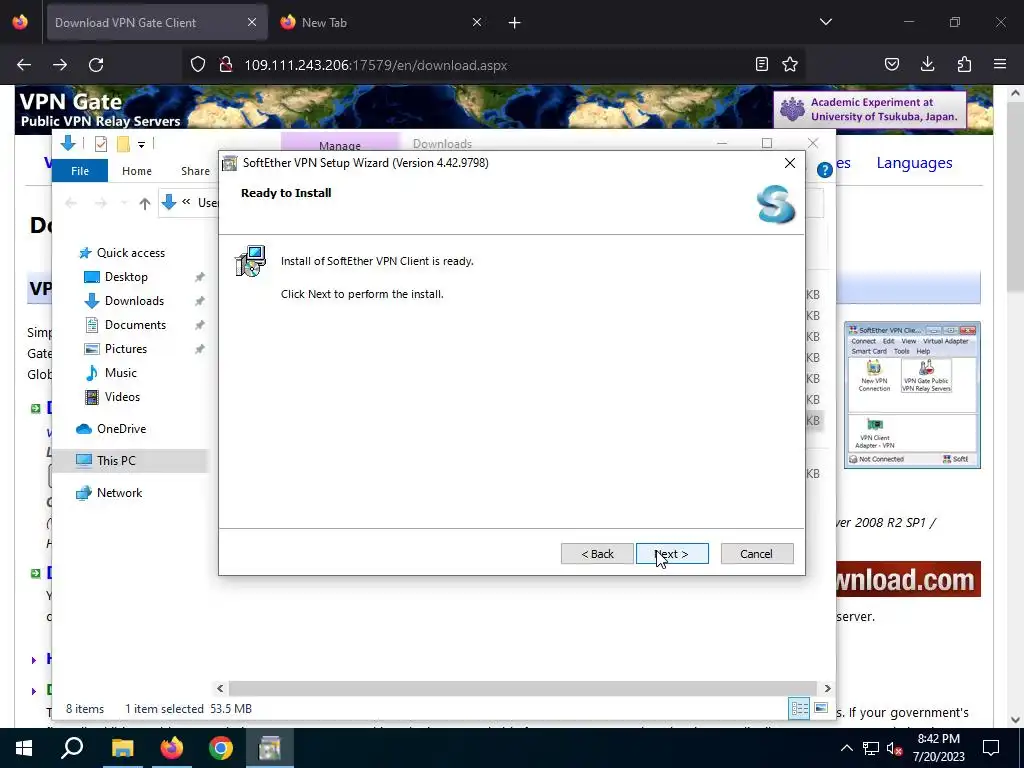Close the Download VPN Gate Client tab
Image resolution: width=1024 pixels, height=768 pixels.
coord(252,23)
